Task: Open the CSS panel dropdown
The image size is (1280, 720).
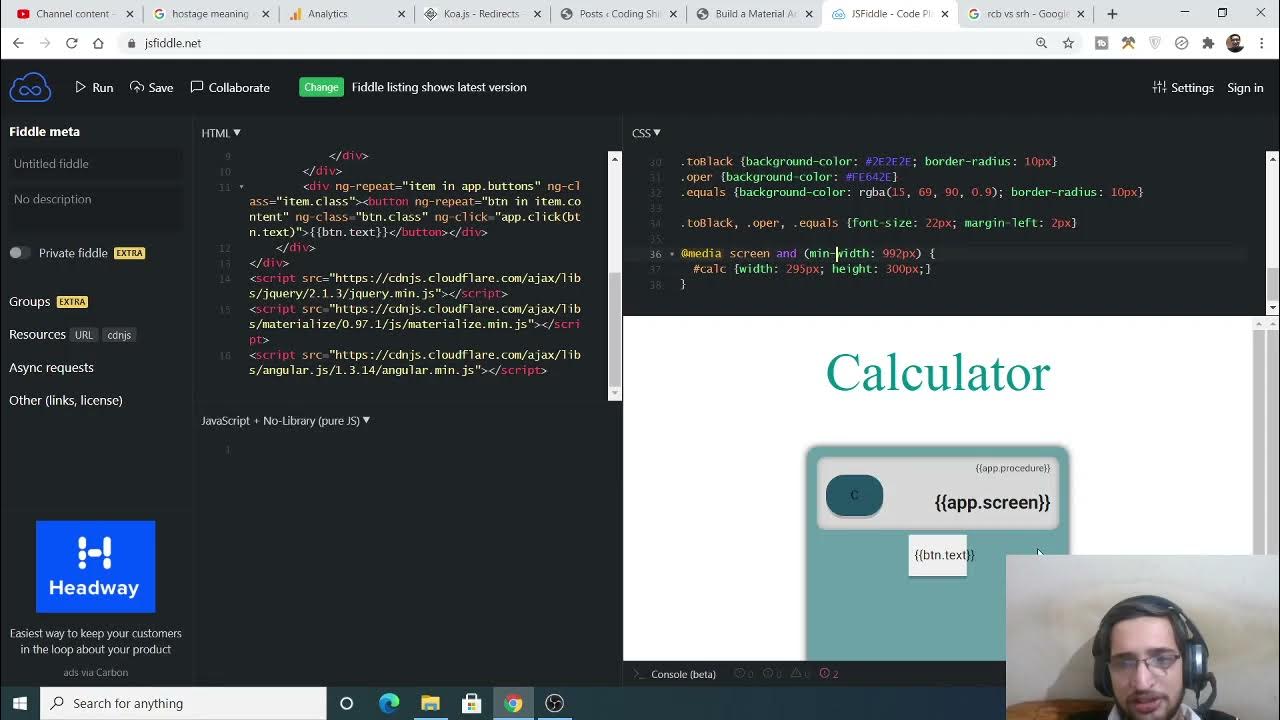Action: coord(646,133)
